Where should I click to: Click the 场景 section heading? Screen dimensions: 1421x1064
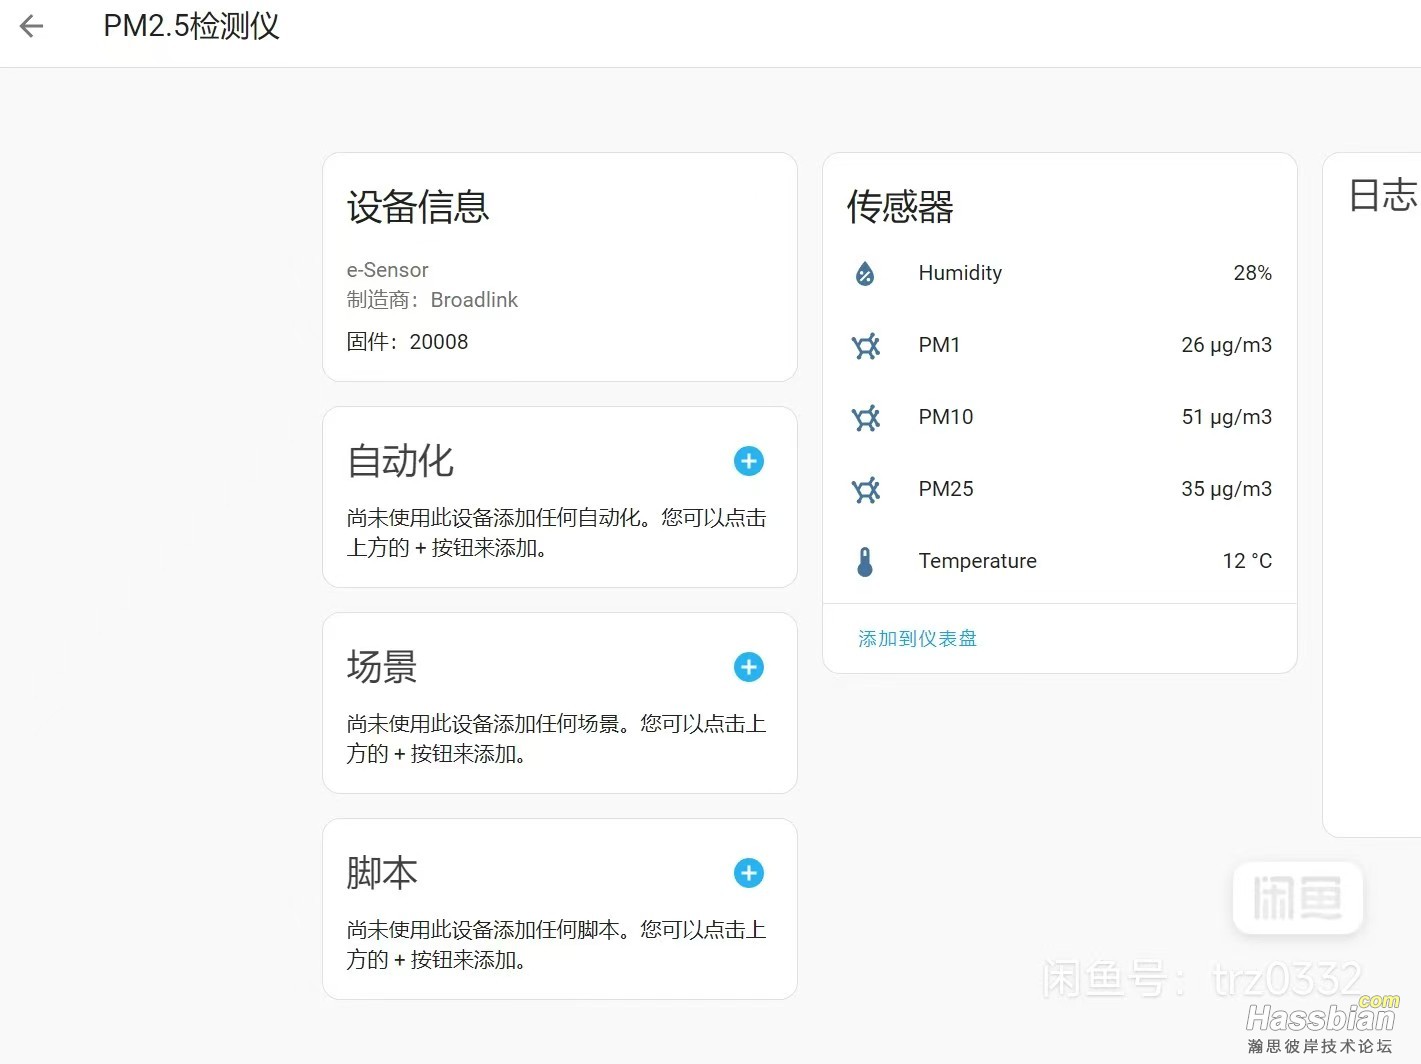coord(382,667)
